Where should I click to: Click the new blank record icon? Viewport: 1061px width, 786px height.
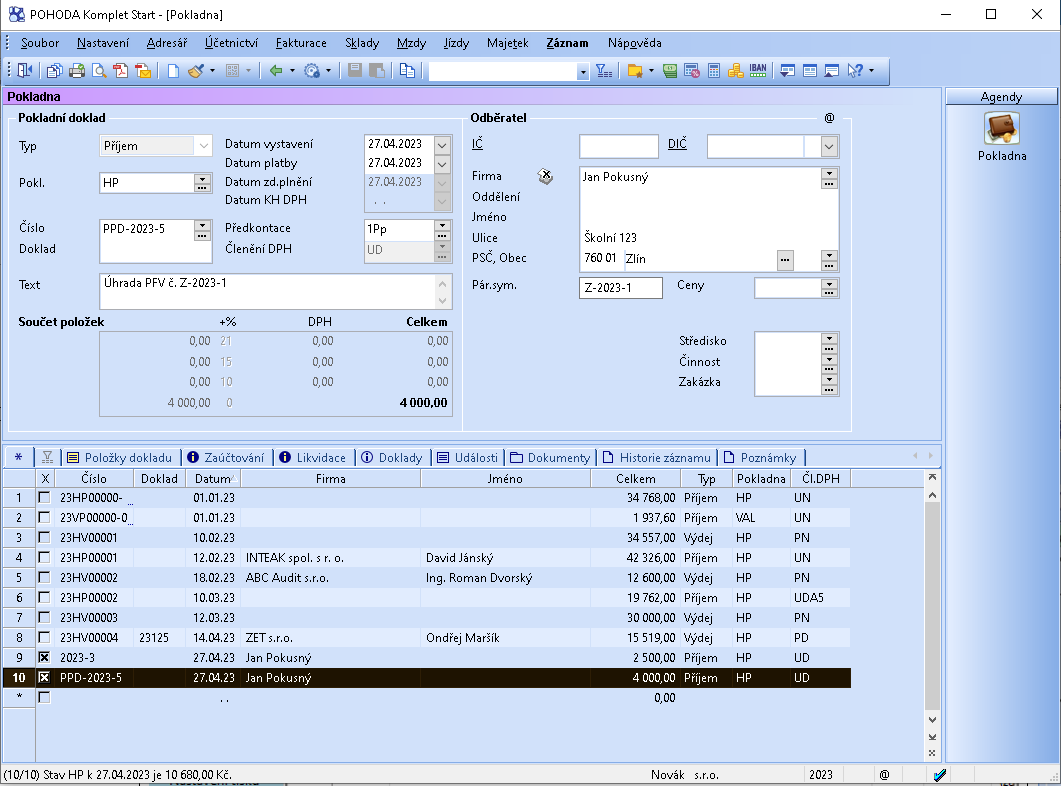tap(173, 70)
